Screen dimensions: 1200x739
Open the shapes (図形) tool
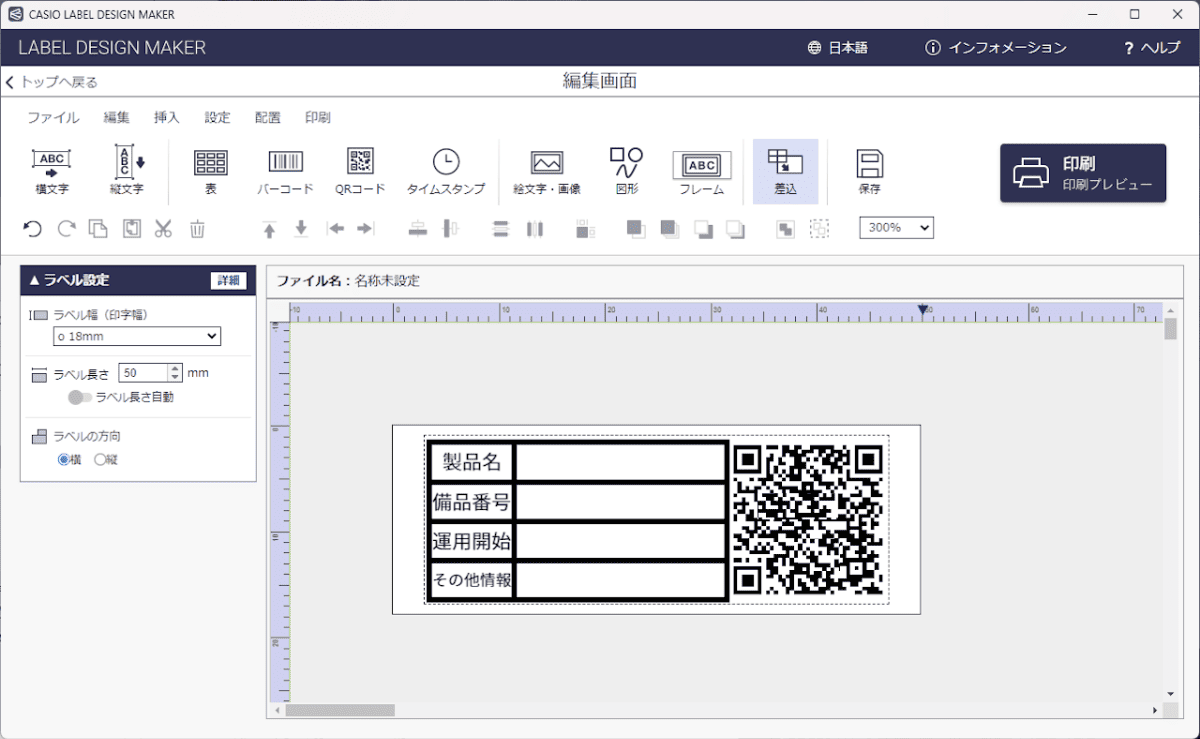tap(627, 171)
